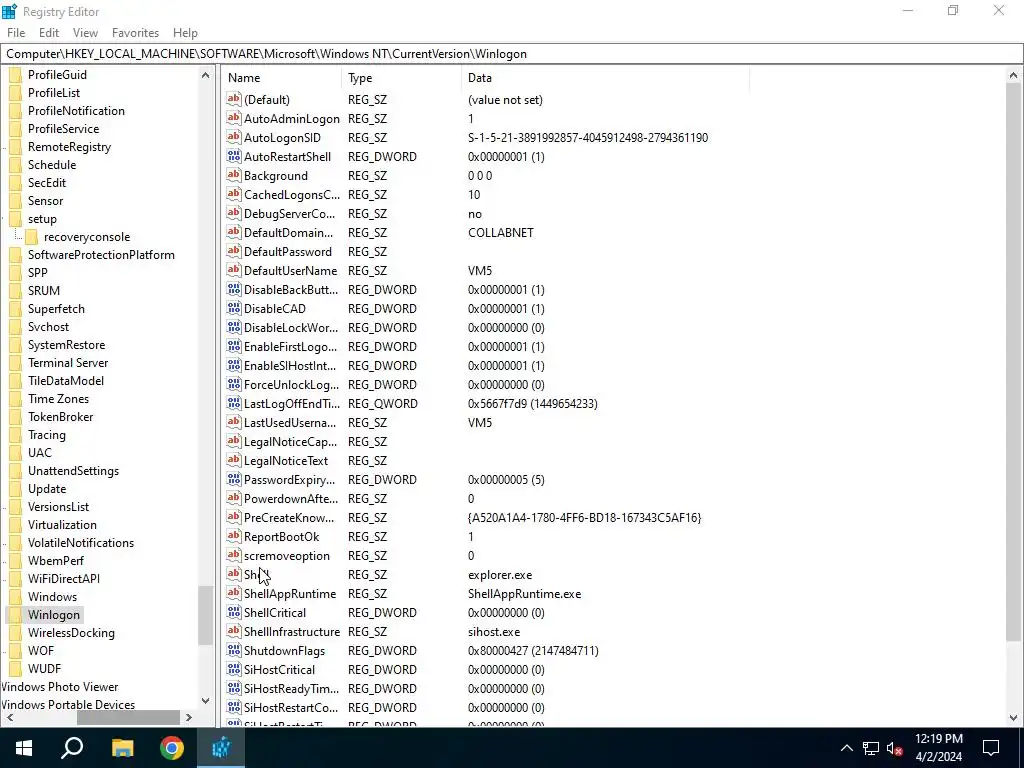This screenshot has width=1024, height=768.
Task: Click the ProfileList folder icon
Action: 16,93
